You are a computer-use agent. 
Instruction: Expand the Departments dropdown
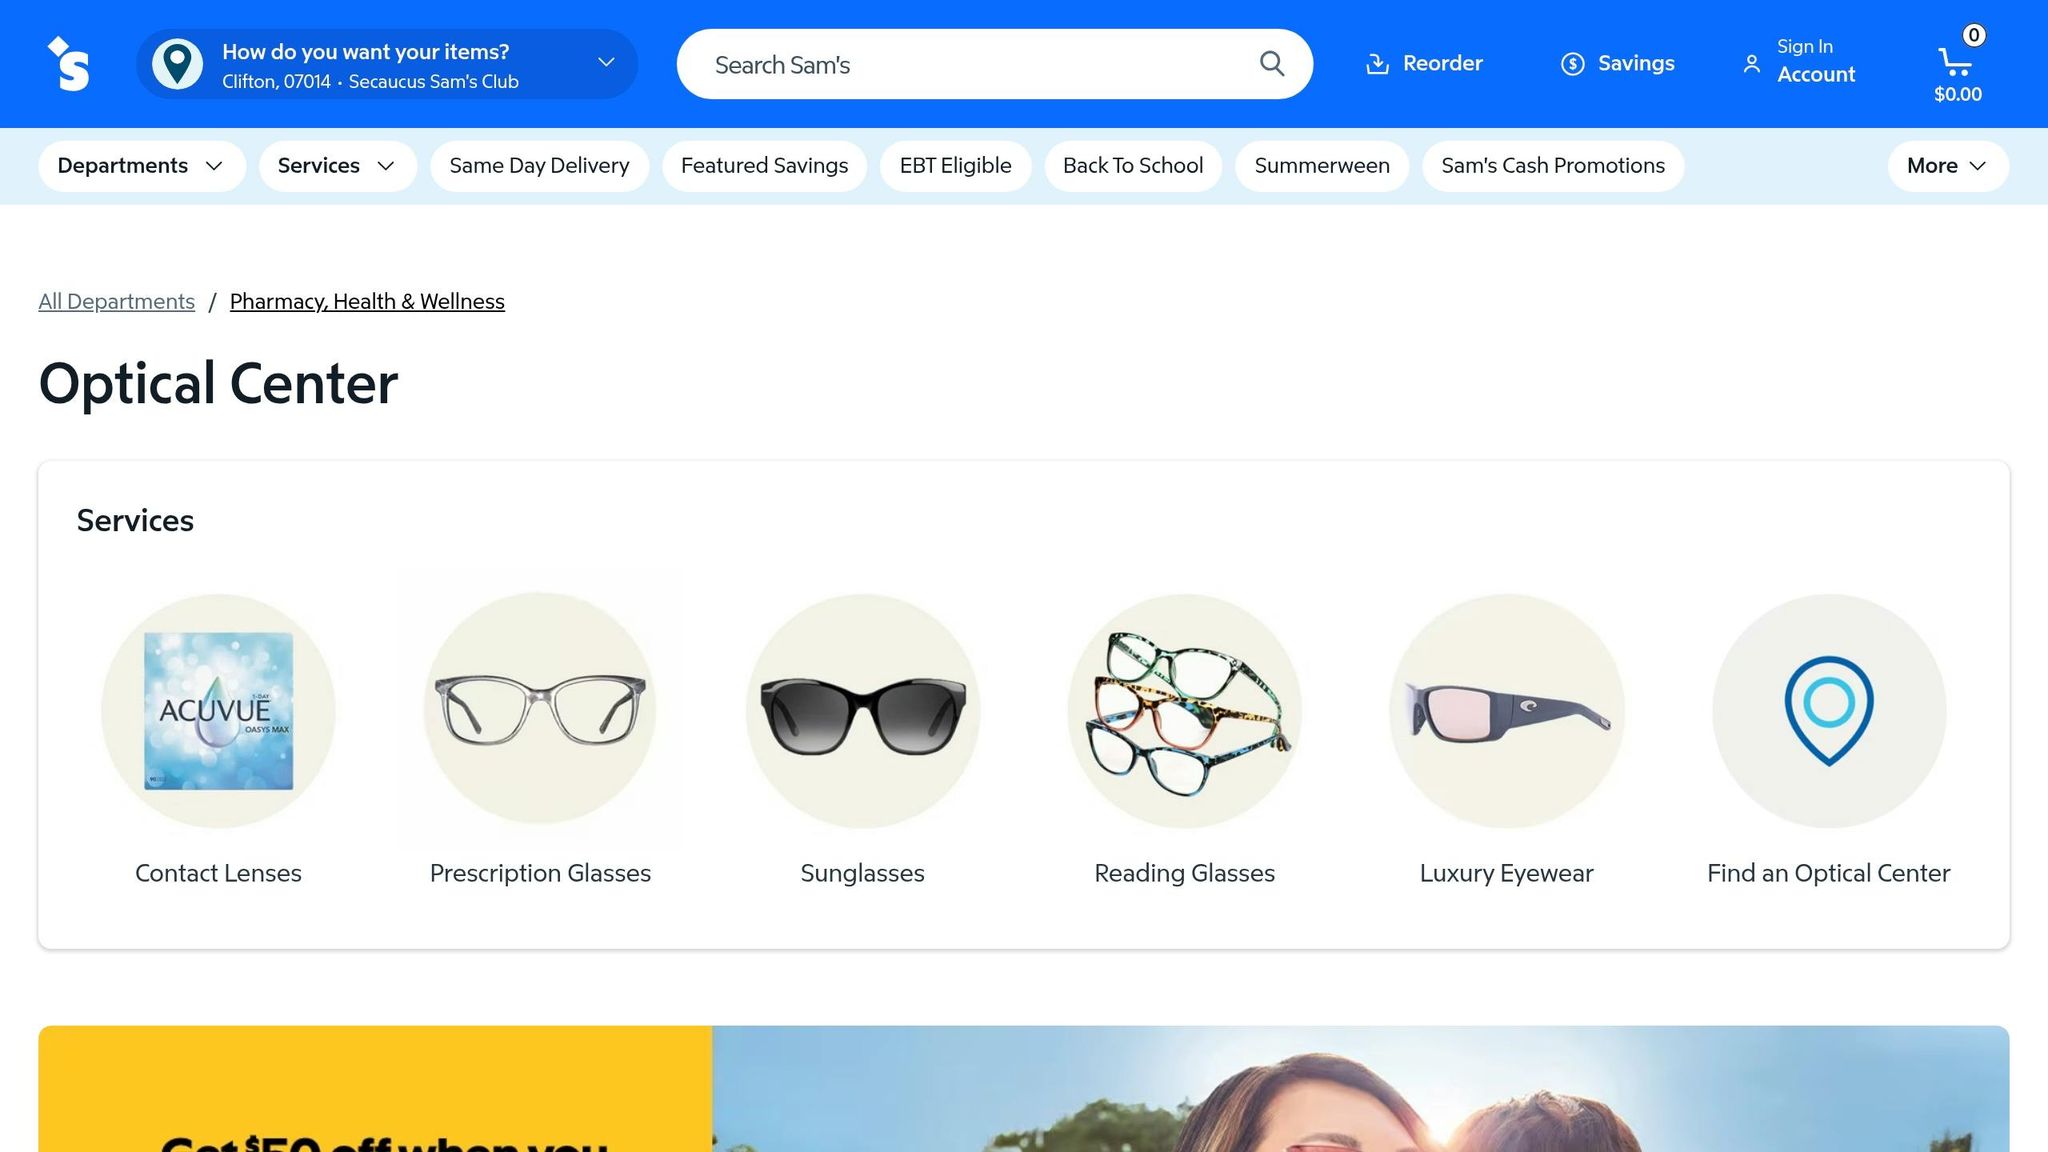click(142, 166)
